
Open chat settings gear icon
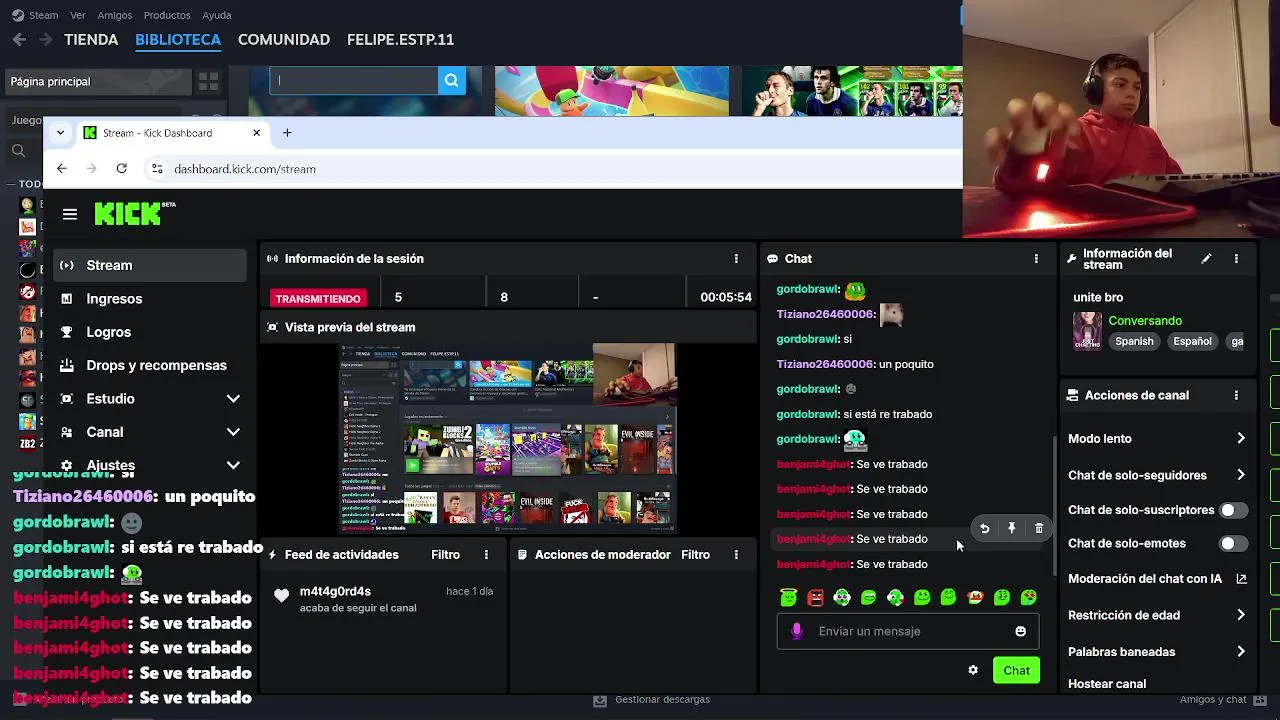973,670
